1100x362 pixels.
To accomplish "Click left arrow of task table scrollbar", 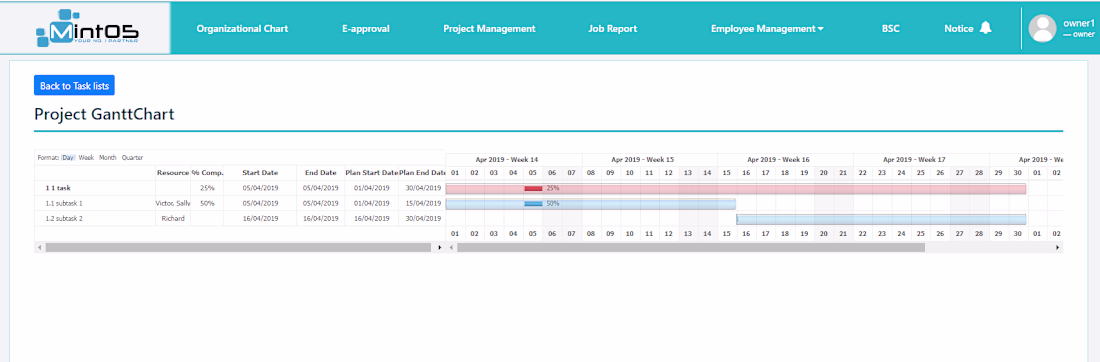I will tap(39, 248).
